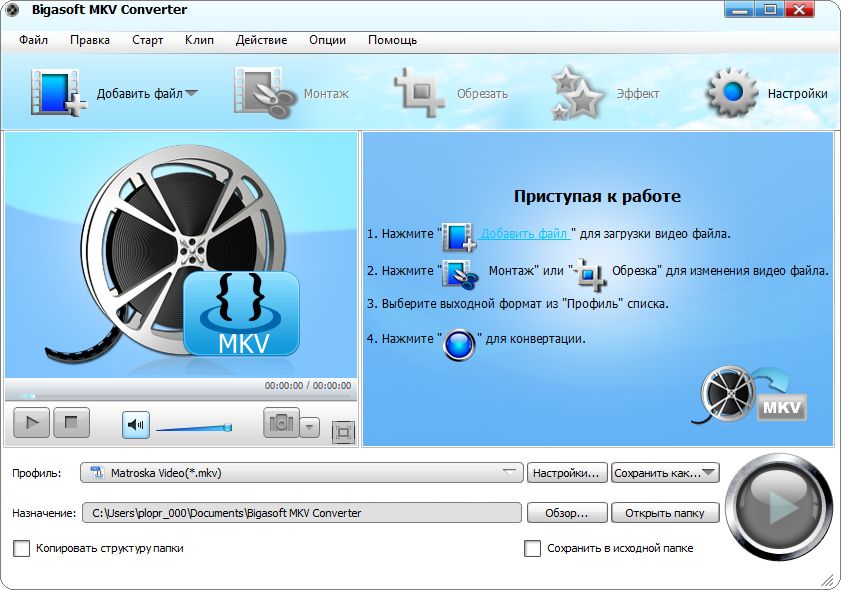The width and height of the screenshot is (841, 590).
Task: Open the Настройки gear icon in the toolbar
Action: [x=732, y=92]
